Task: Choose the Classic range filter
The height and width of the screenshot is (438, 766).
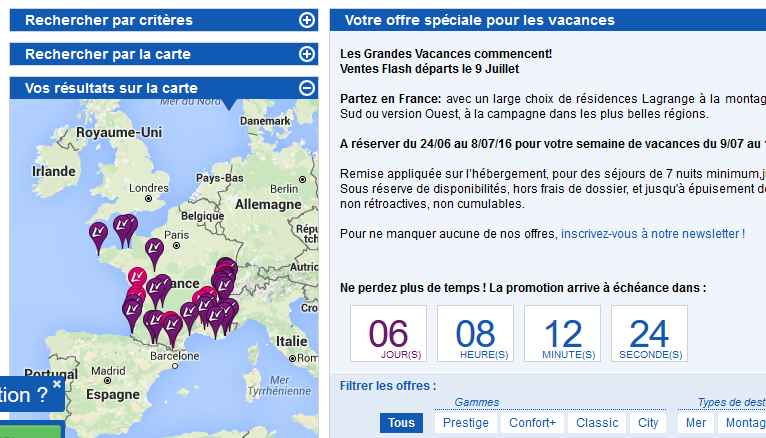Action: point(597,423)
